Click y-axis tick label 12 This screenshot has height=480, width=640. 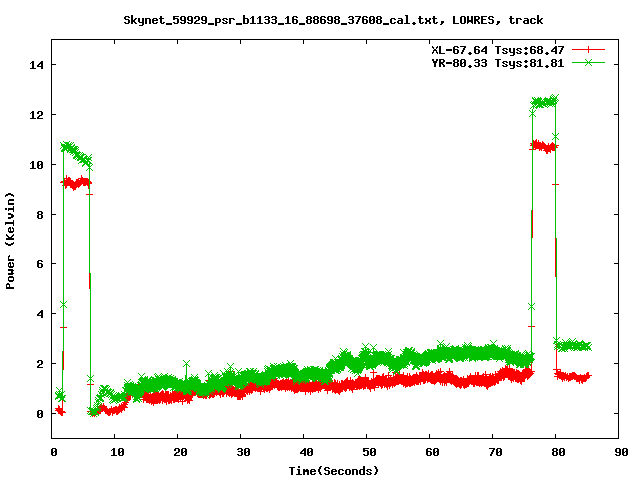(36, 115)
